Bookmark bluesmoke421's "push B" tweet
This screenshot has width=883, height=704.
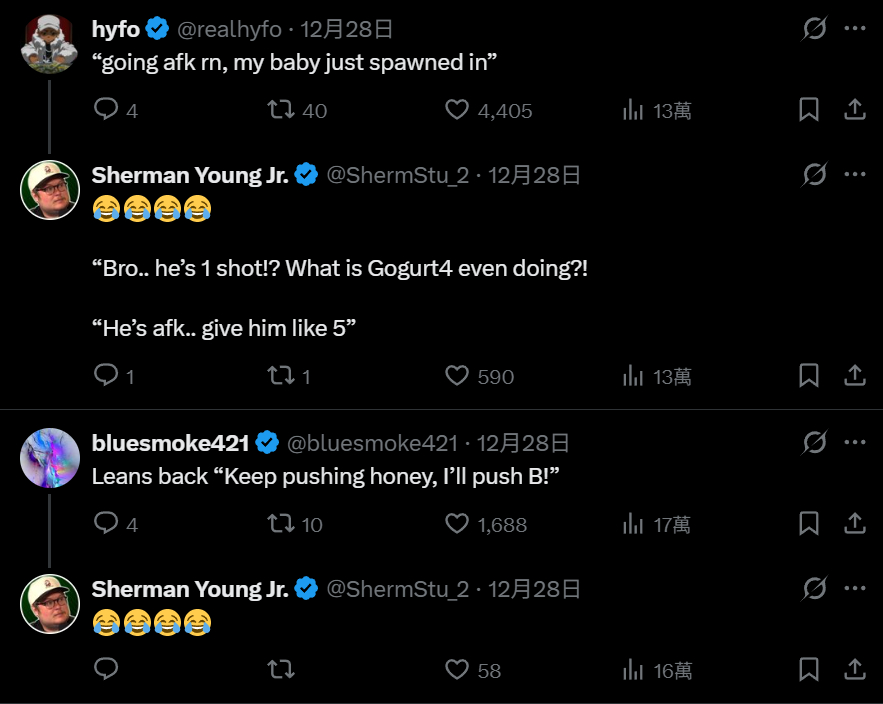(x=809, y=524)
